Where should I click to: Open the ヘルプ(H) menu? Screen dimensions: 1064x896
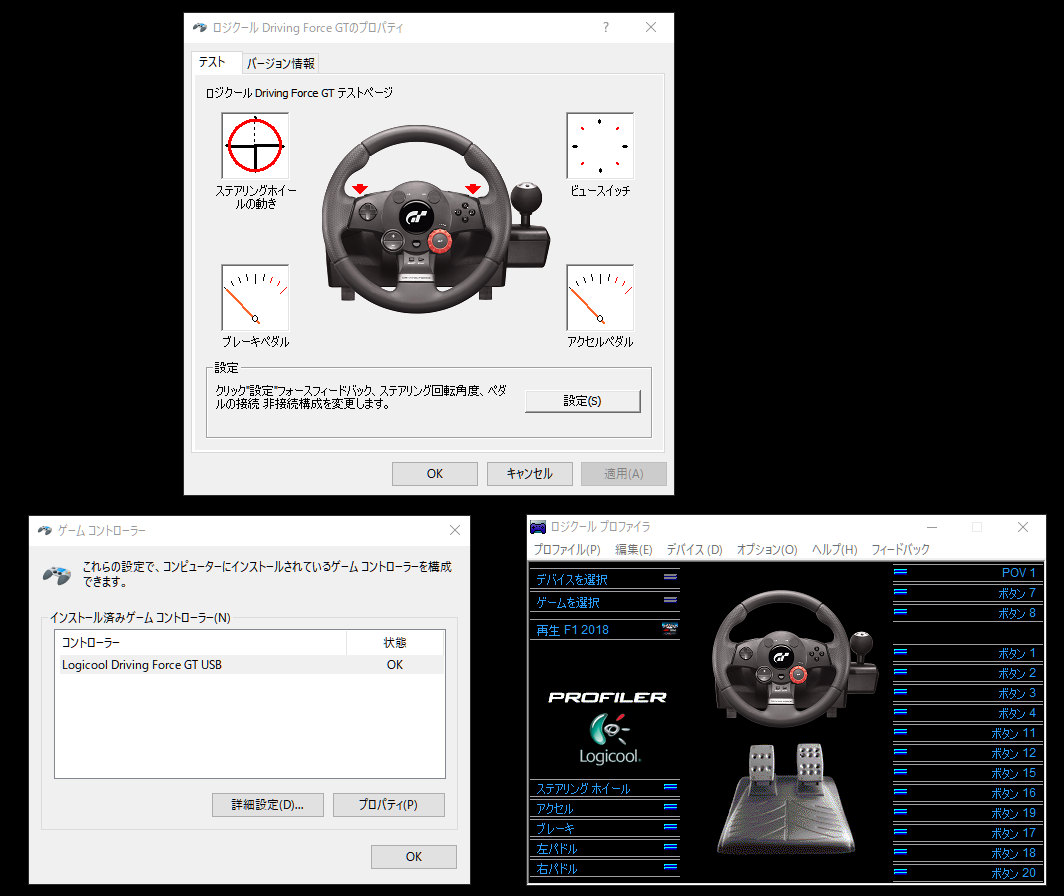pos(835,549)
